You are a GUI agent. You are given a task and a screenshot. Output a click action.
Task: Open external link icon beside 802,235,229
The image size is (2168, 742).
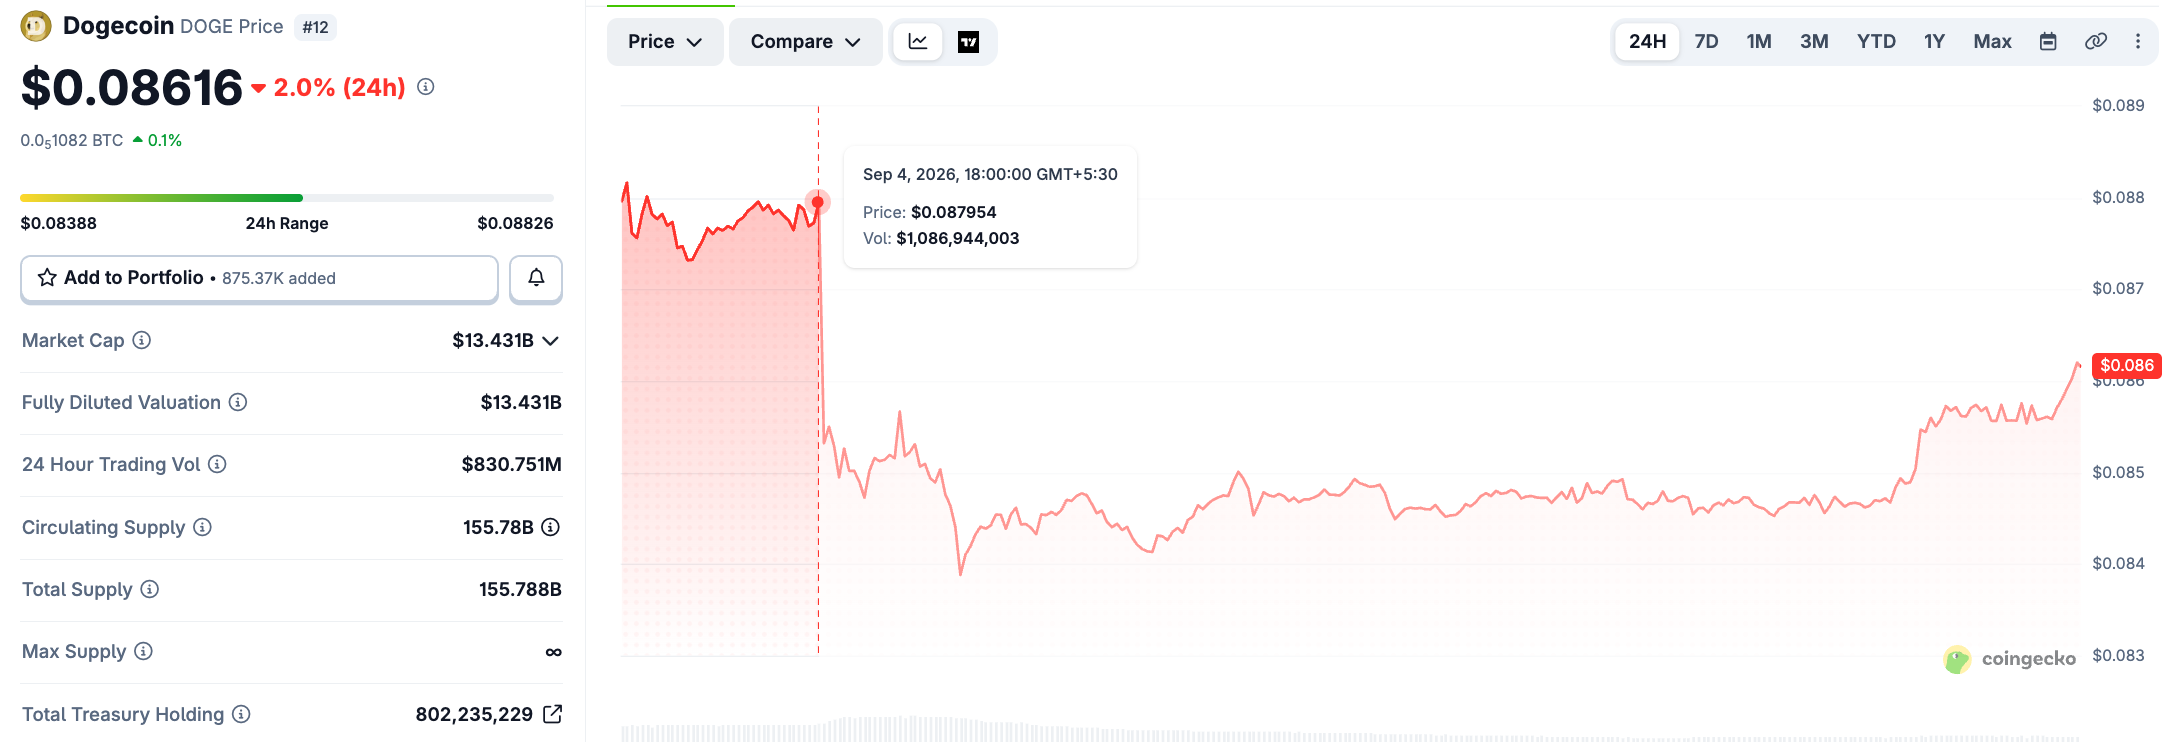552,714
